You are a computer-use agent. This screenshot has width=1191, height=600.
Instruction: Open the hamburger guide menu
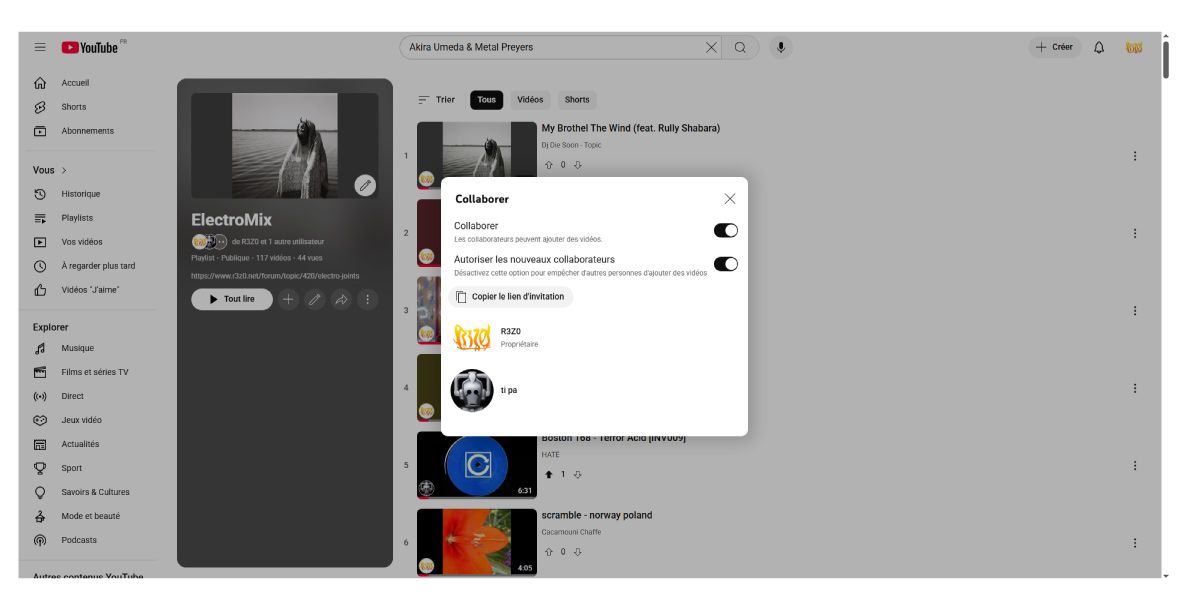pyautogui.click(x=40, y=47)
